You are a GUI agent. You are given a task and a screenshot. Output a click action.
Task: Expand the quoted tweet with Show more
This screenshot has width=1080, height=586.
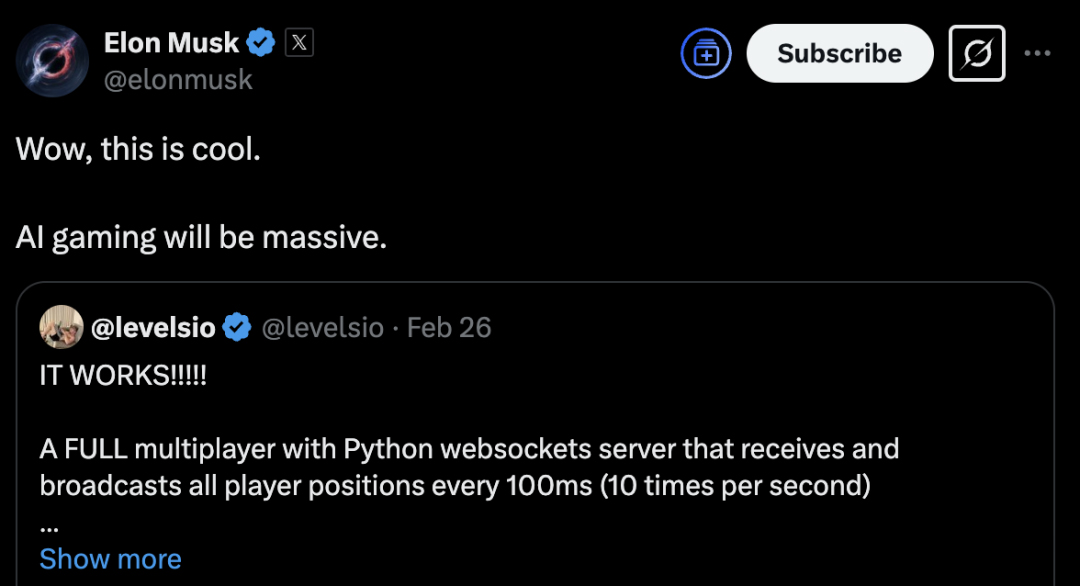pyautogui.click(x=110, y=559)
